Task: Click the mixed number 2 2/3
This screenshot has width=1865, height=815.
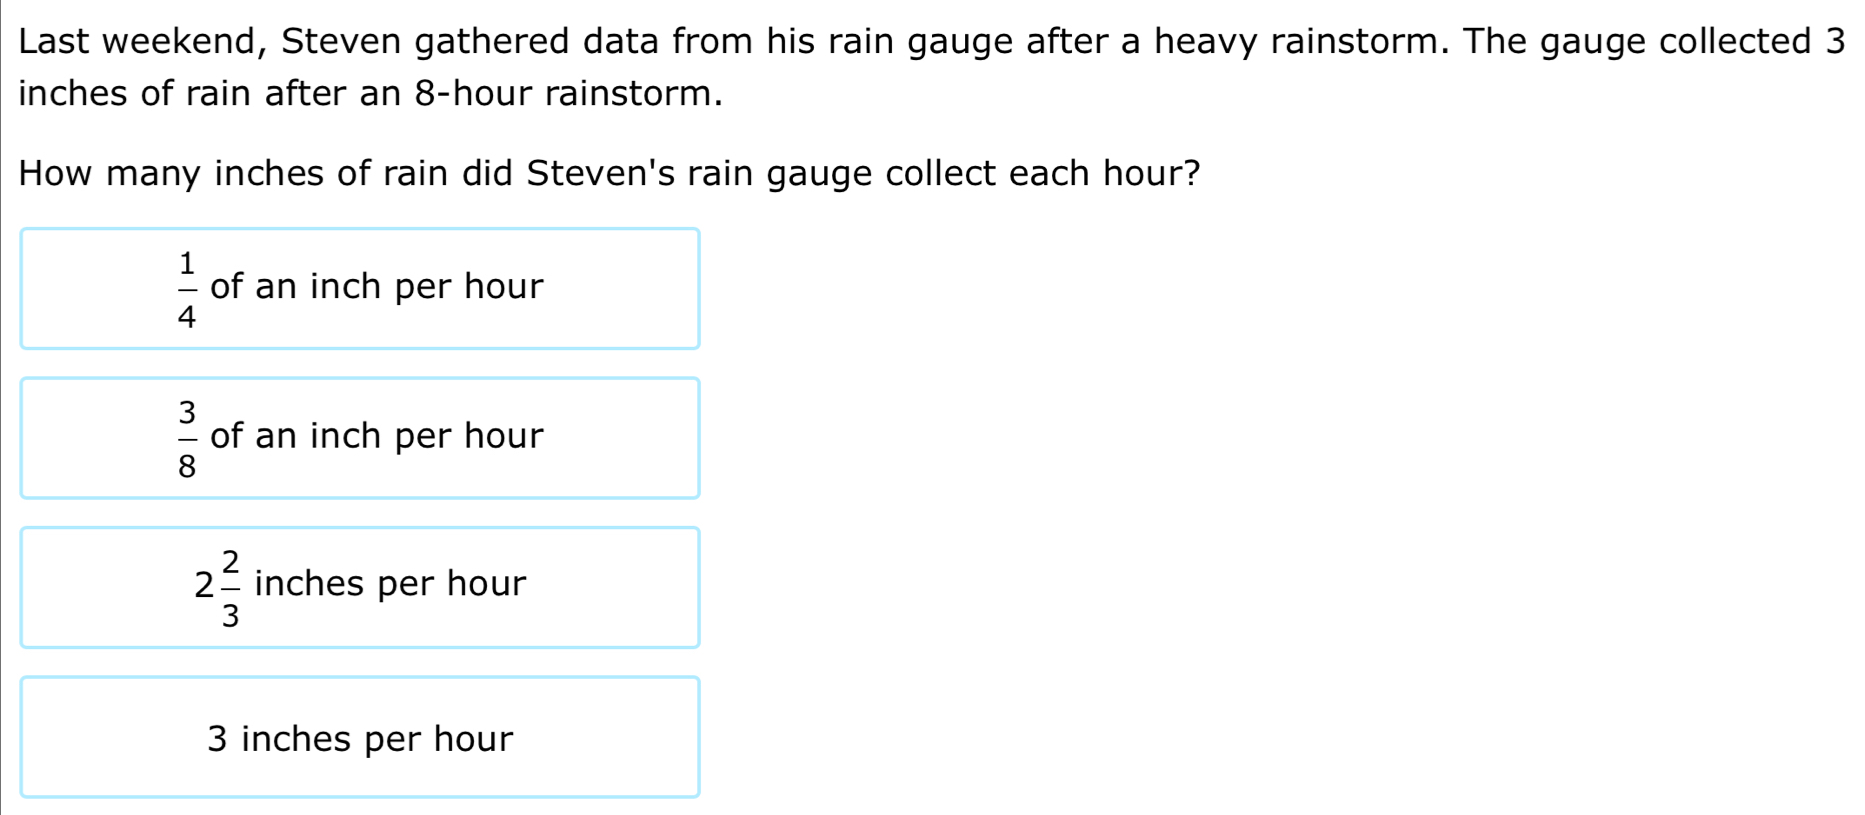Action: [x=219, y=587]
